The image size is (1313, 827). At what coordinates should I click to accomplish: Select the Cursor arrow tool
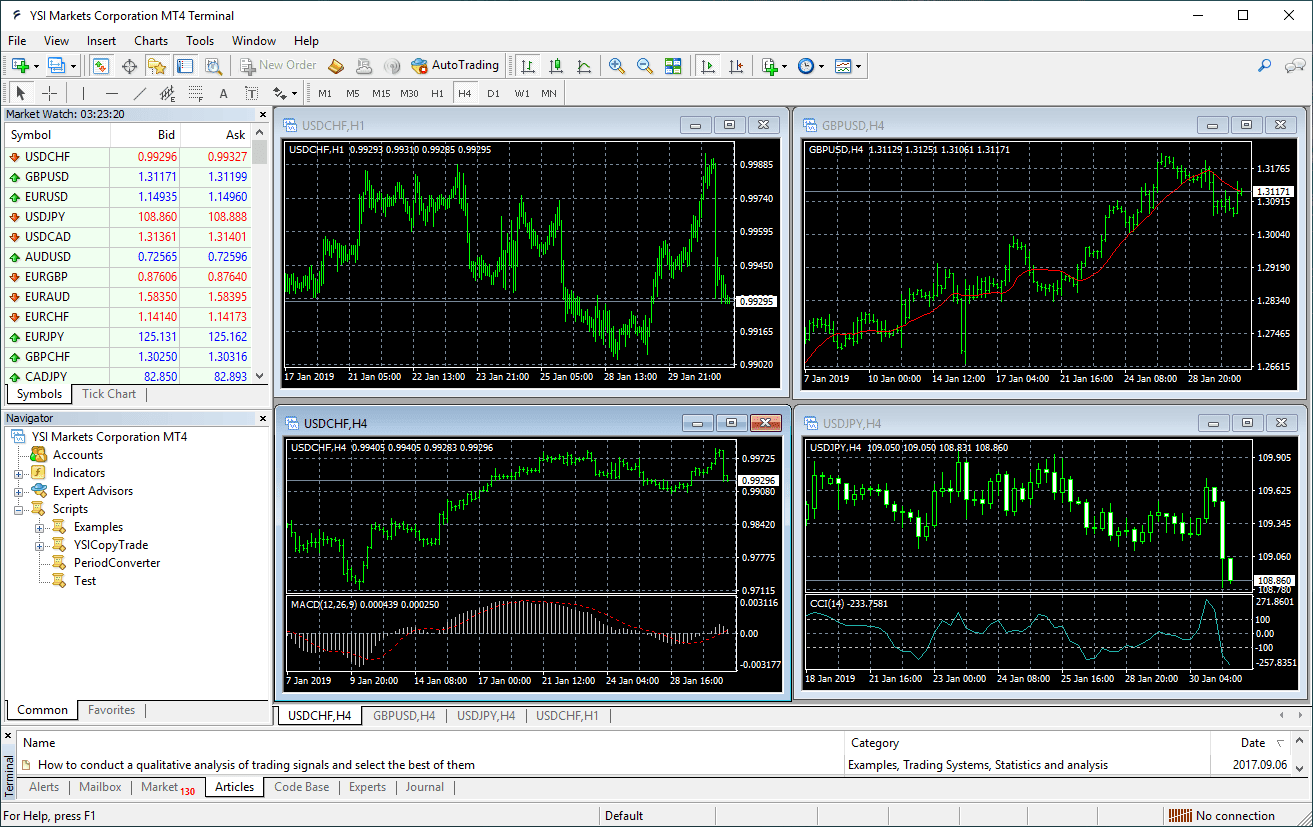click(21, 93)
